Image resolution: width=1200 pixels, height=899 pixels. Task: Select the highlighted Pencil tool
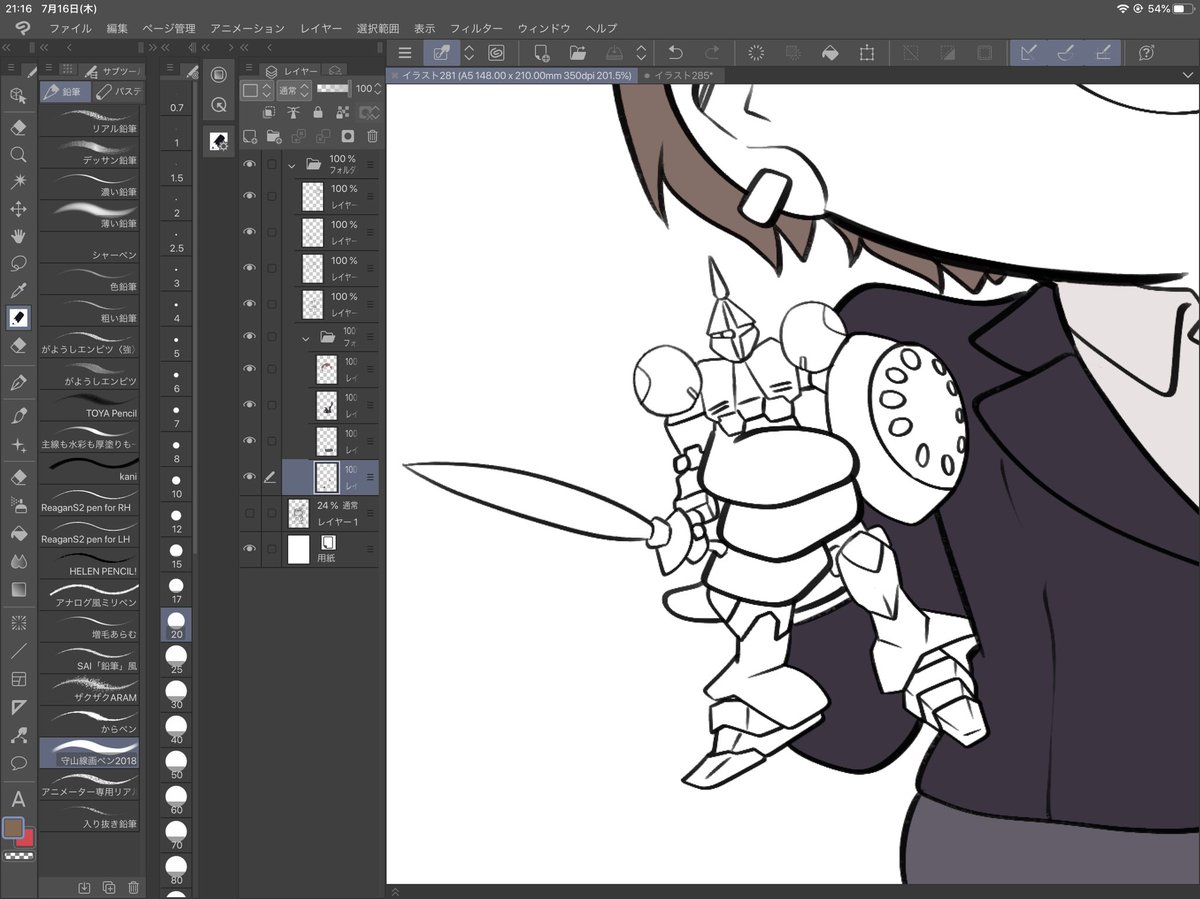[x=18, y=318]
